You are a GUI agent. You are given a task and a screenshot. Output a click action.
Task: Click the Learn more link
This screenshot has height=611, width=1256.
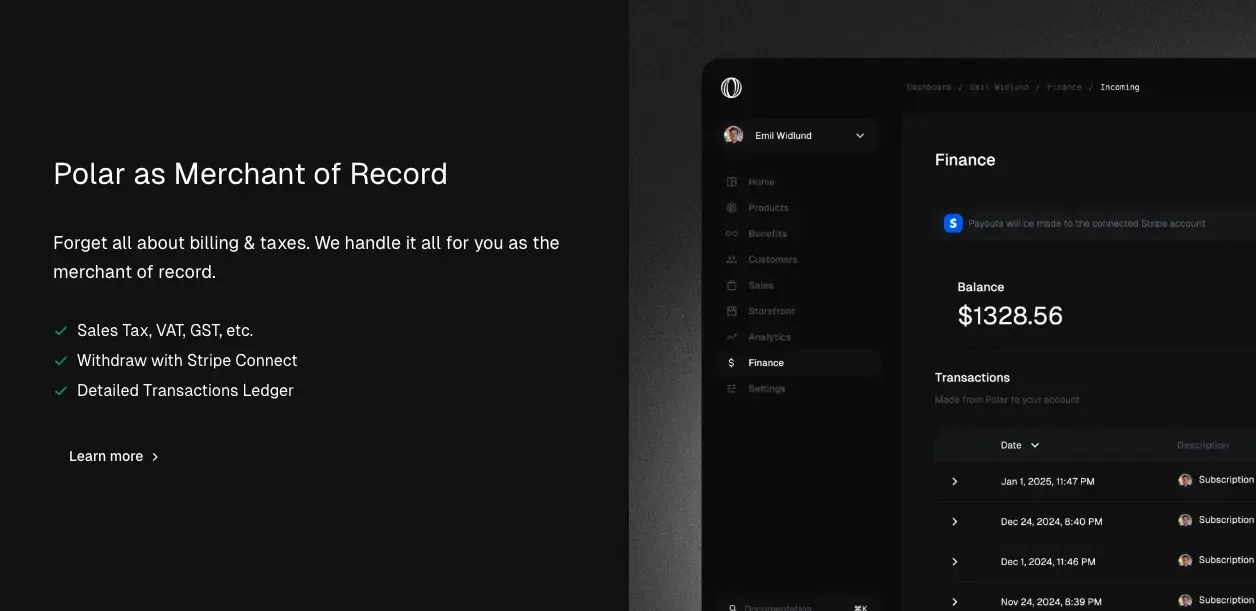click(x=113, y=456)
